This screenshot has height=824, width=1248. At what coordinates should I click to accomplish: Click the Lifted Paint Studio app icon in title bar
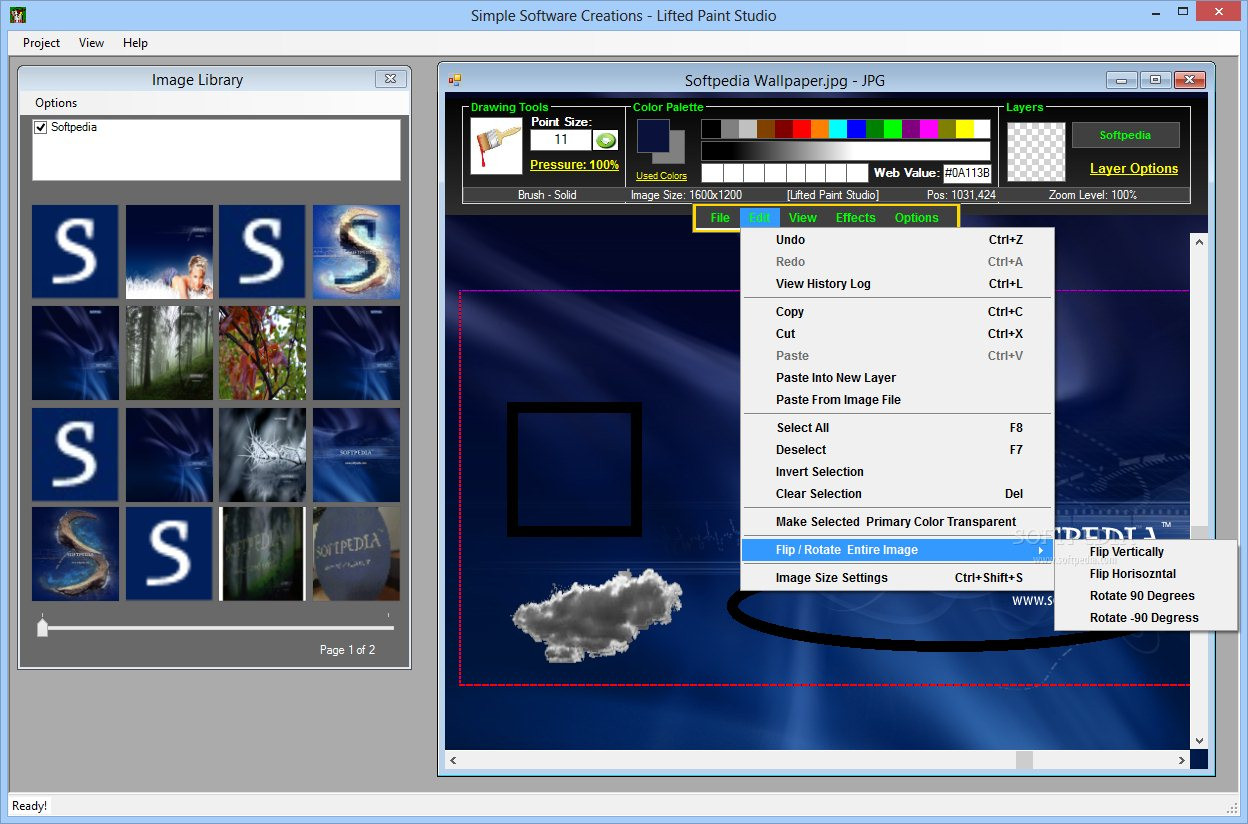(17, 15)
